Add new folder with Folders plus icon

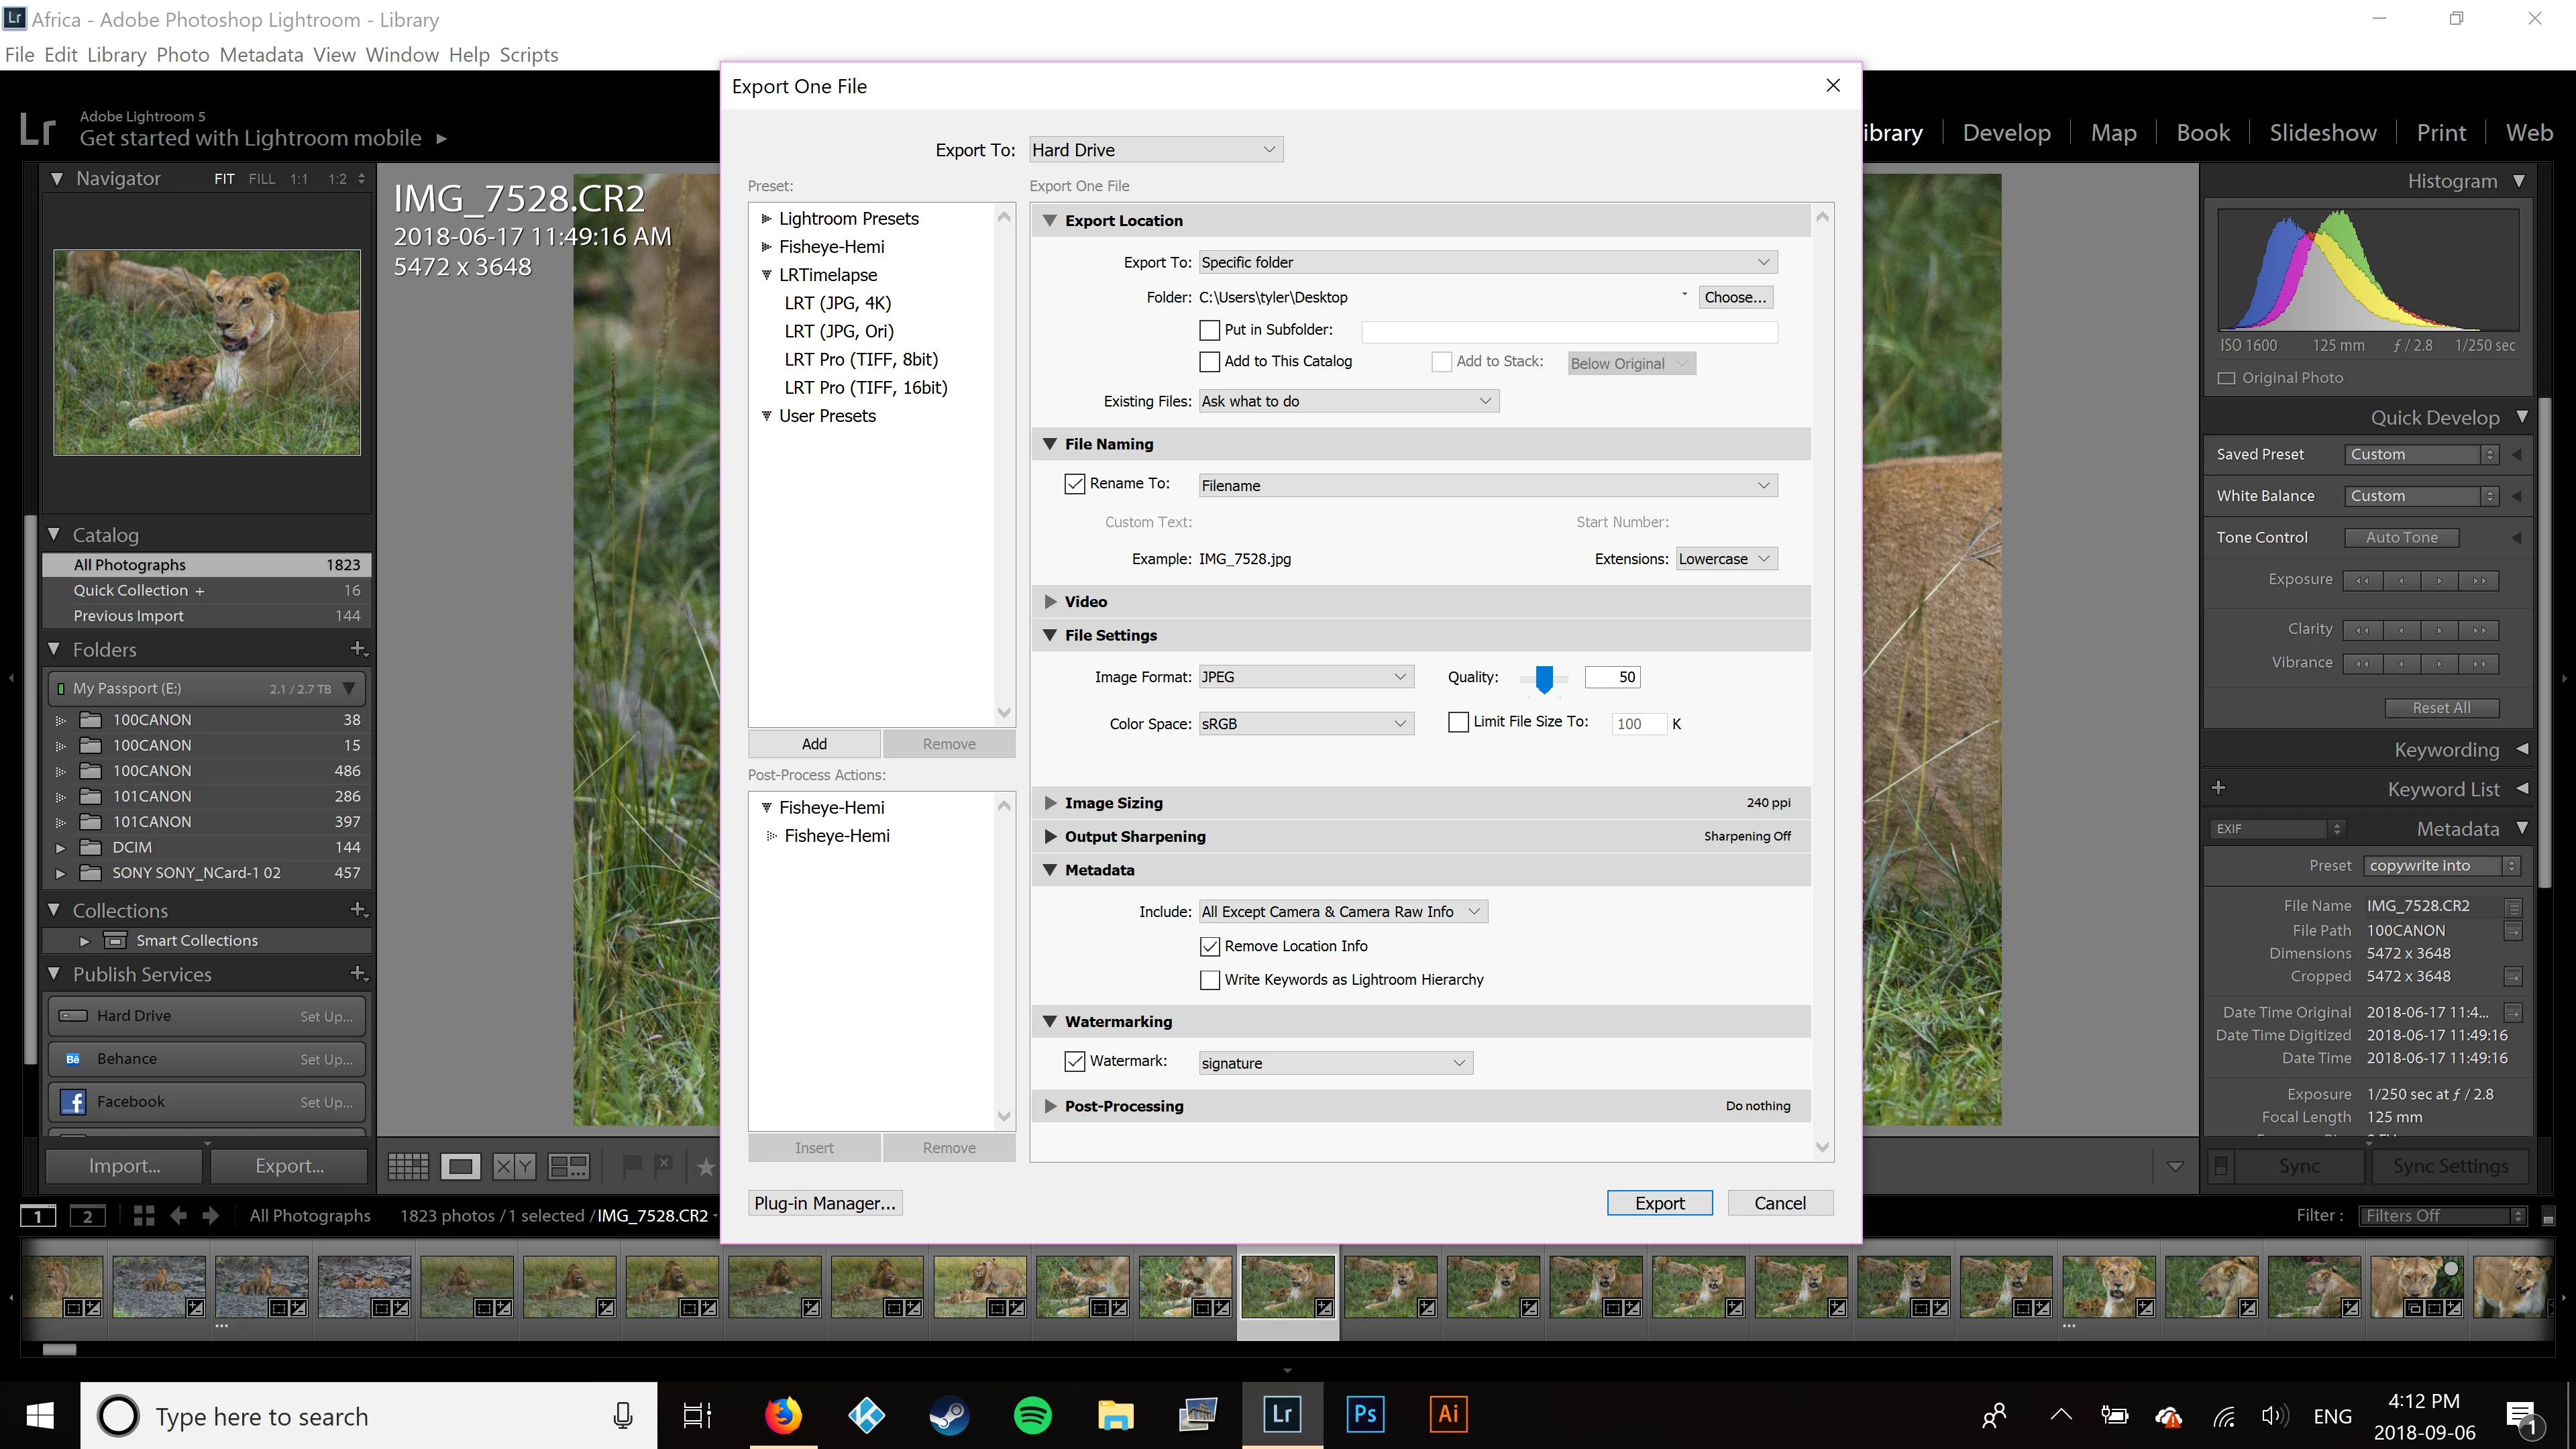[359, 649]
